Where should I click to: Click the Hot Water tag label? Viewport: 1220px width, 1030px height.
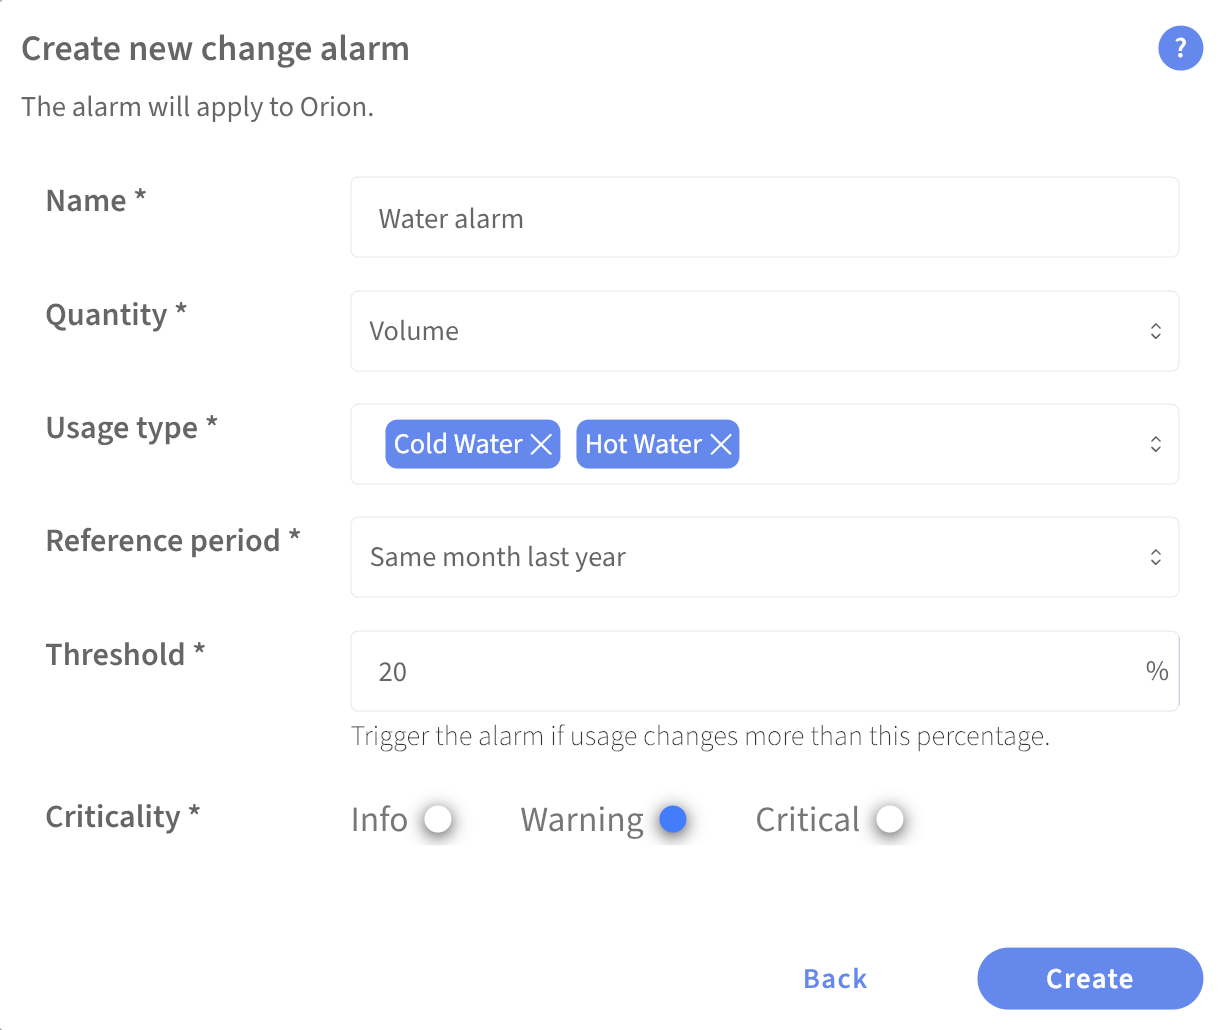tap(643, 444)
